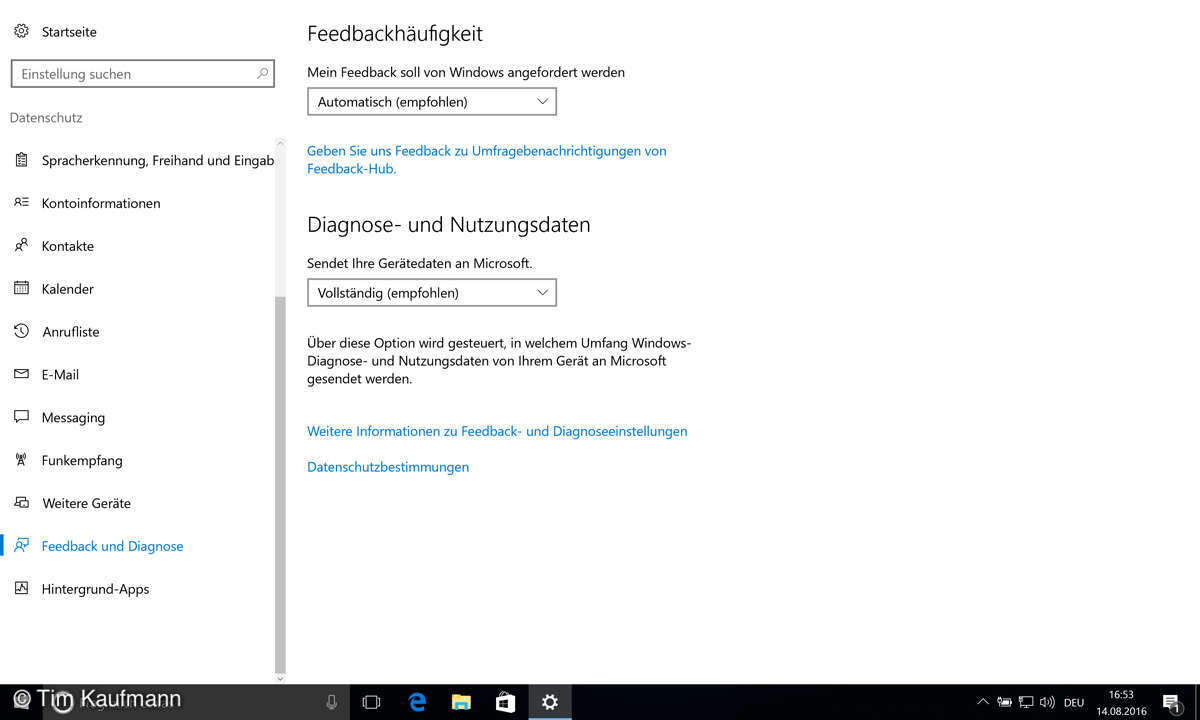The image size is (1200, 720).
Task: Click the Einstellung suchen search field
Action: pos(142,73)
